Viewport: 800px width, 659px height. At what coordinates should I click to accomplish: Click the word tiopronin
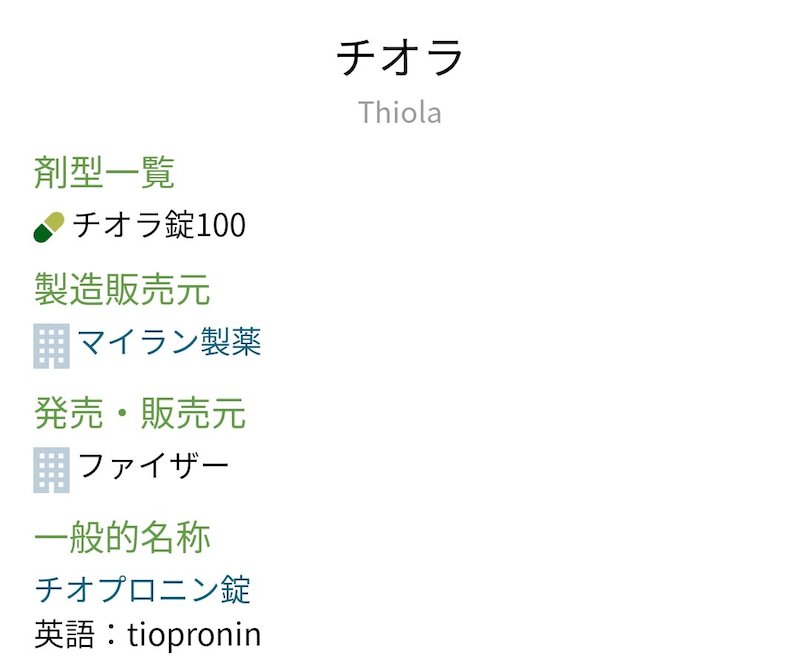click(x=194, y=634)
